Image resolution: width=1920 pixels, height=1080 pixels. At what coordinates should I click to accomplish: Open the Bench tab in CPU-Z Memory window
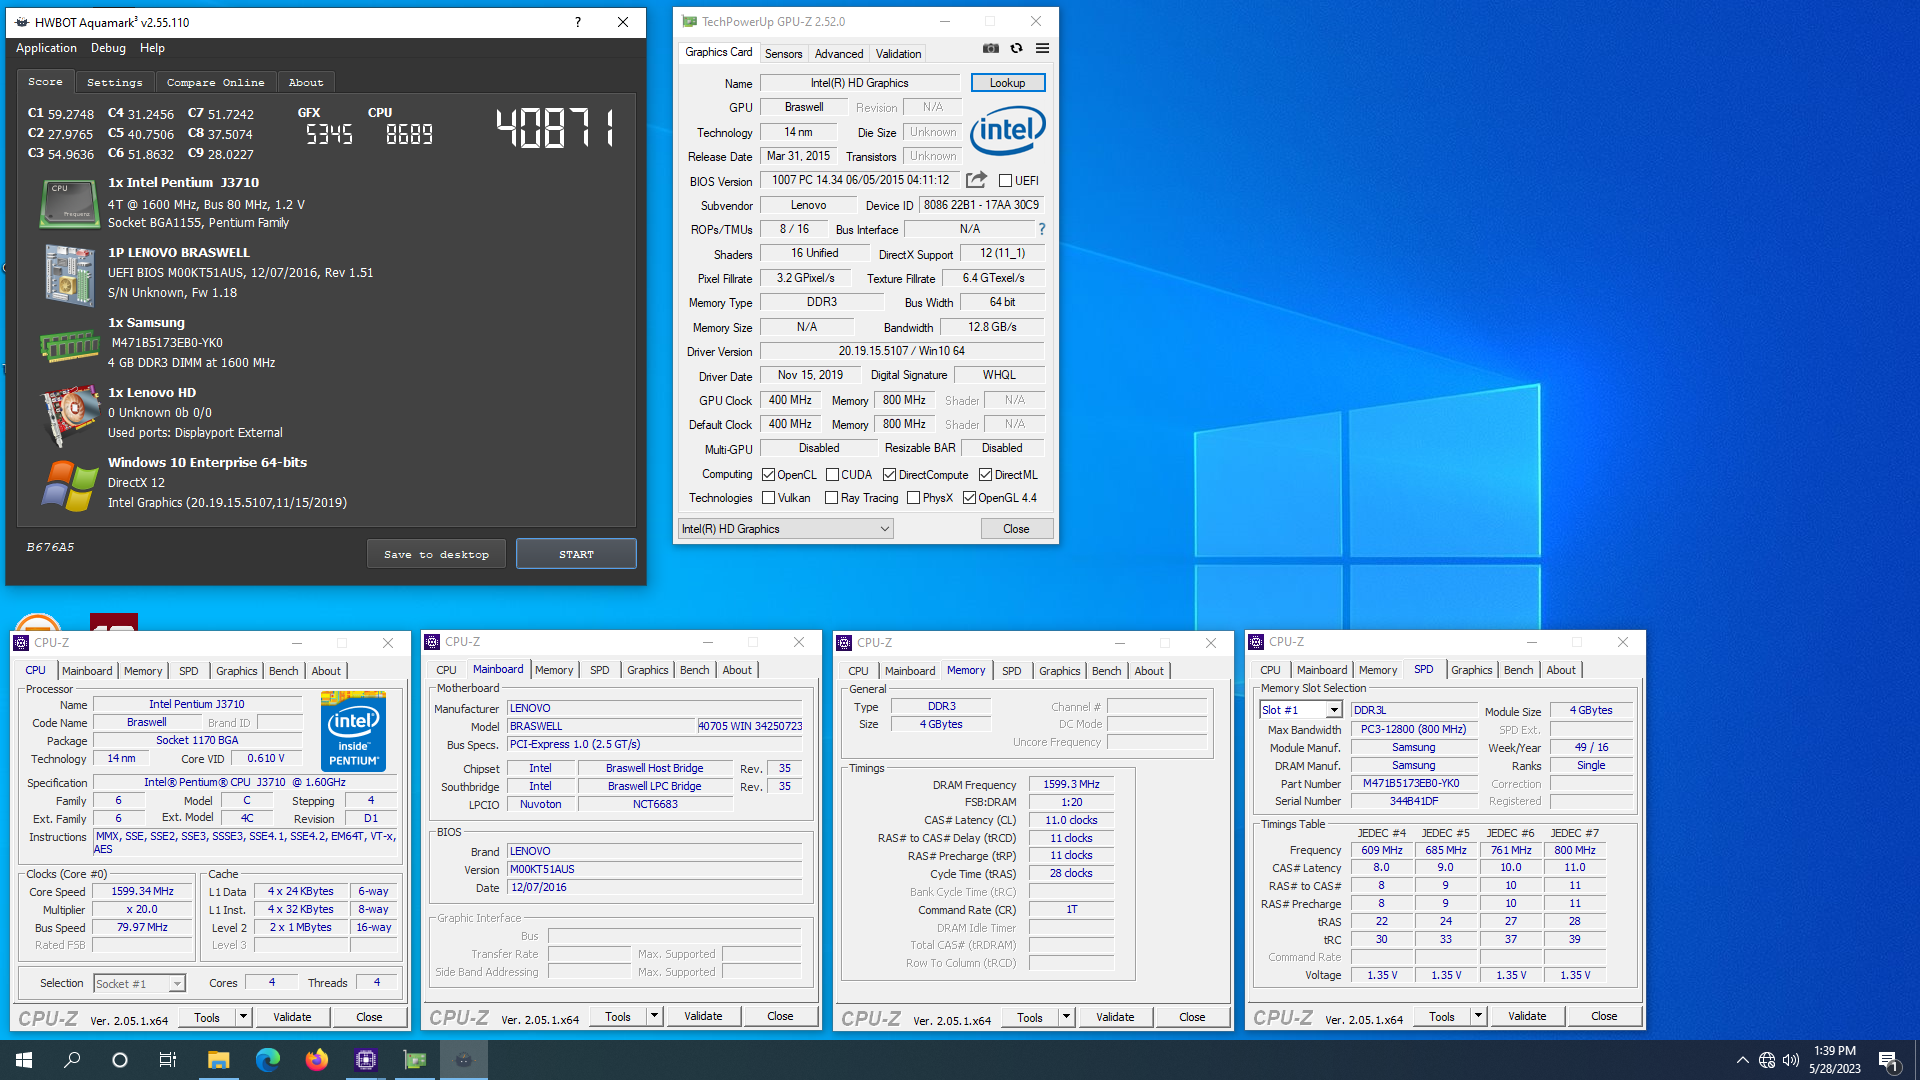pyautogui.click(x=1106, y=671)
